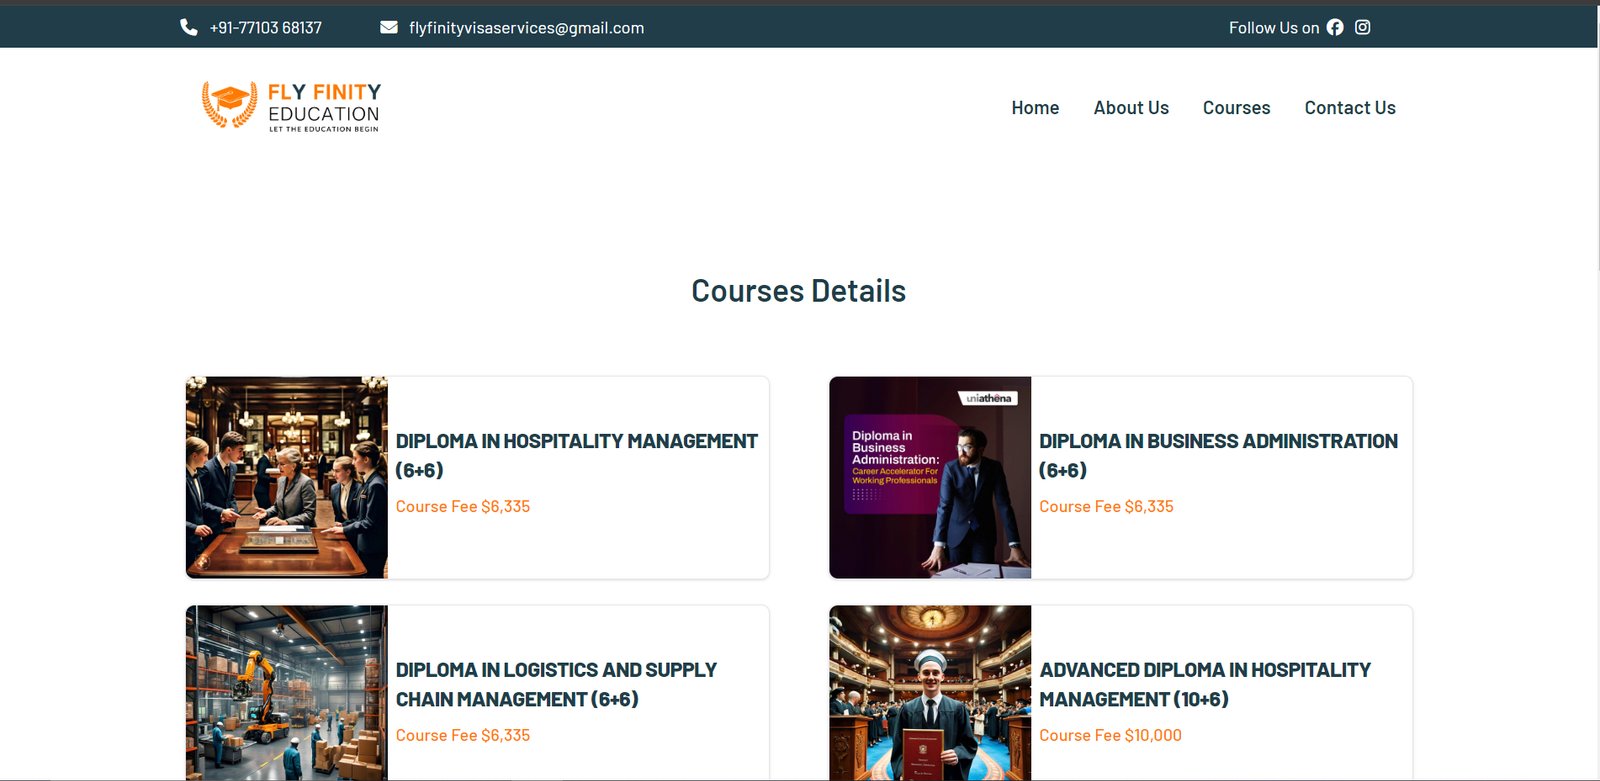Viewport: 1600px width, 781px height.
Task: Click the Course Fee $10,000 text
Action: (x=1110, y=735)
